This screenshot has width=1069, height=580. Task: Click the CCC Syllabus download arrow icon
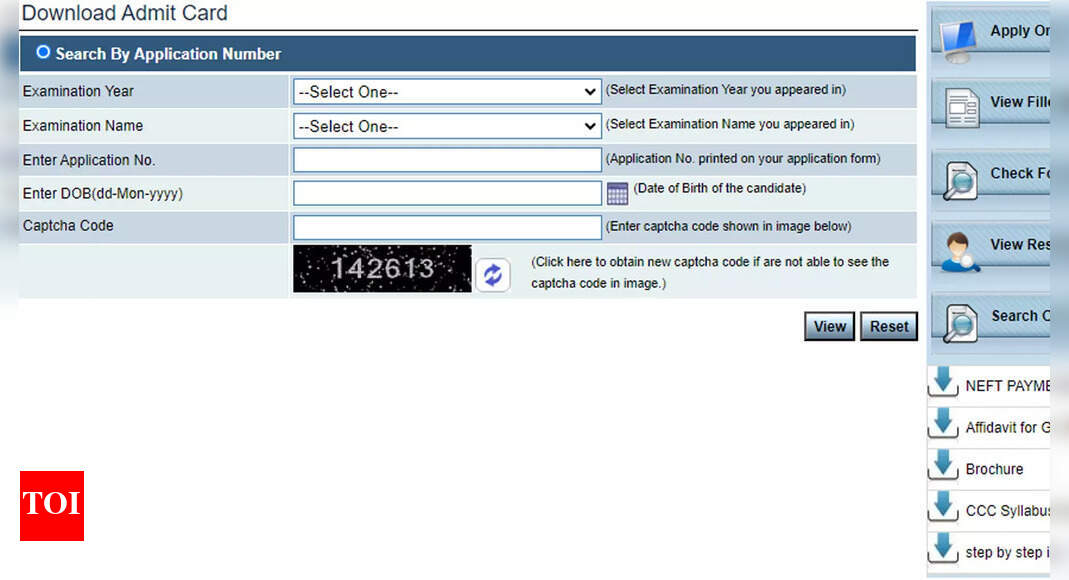[x=943, y=508]
